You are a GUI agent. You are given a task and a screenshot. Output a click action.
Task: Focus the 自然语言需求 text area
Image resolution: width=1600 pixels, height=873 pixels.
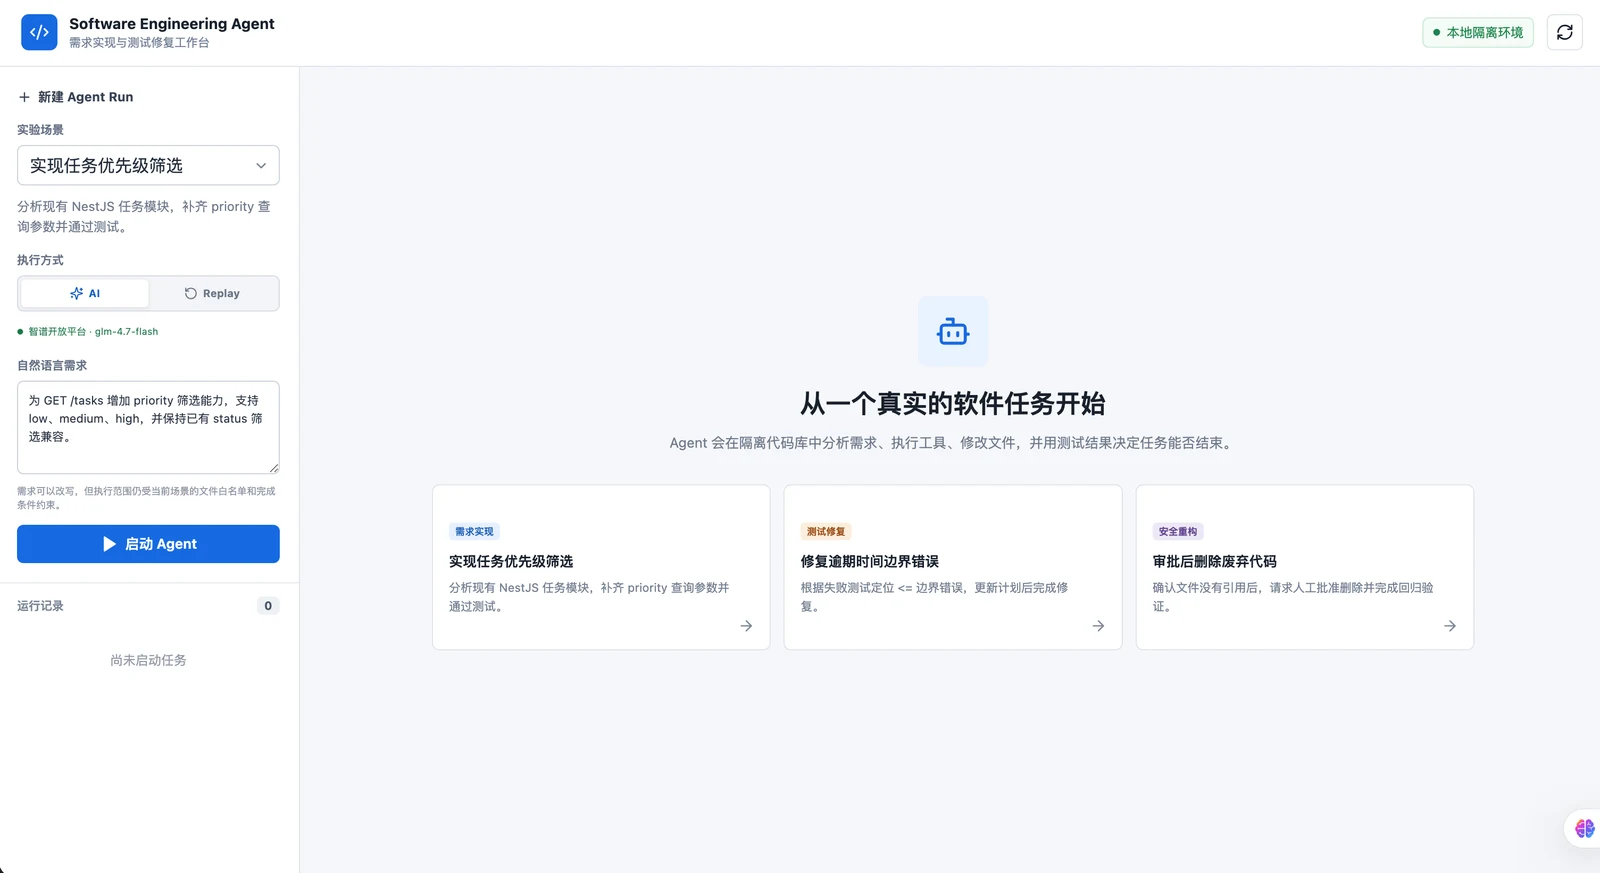[148, 427]
